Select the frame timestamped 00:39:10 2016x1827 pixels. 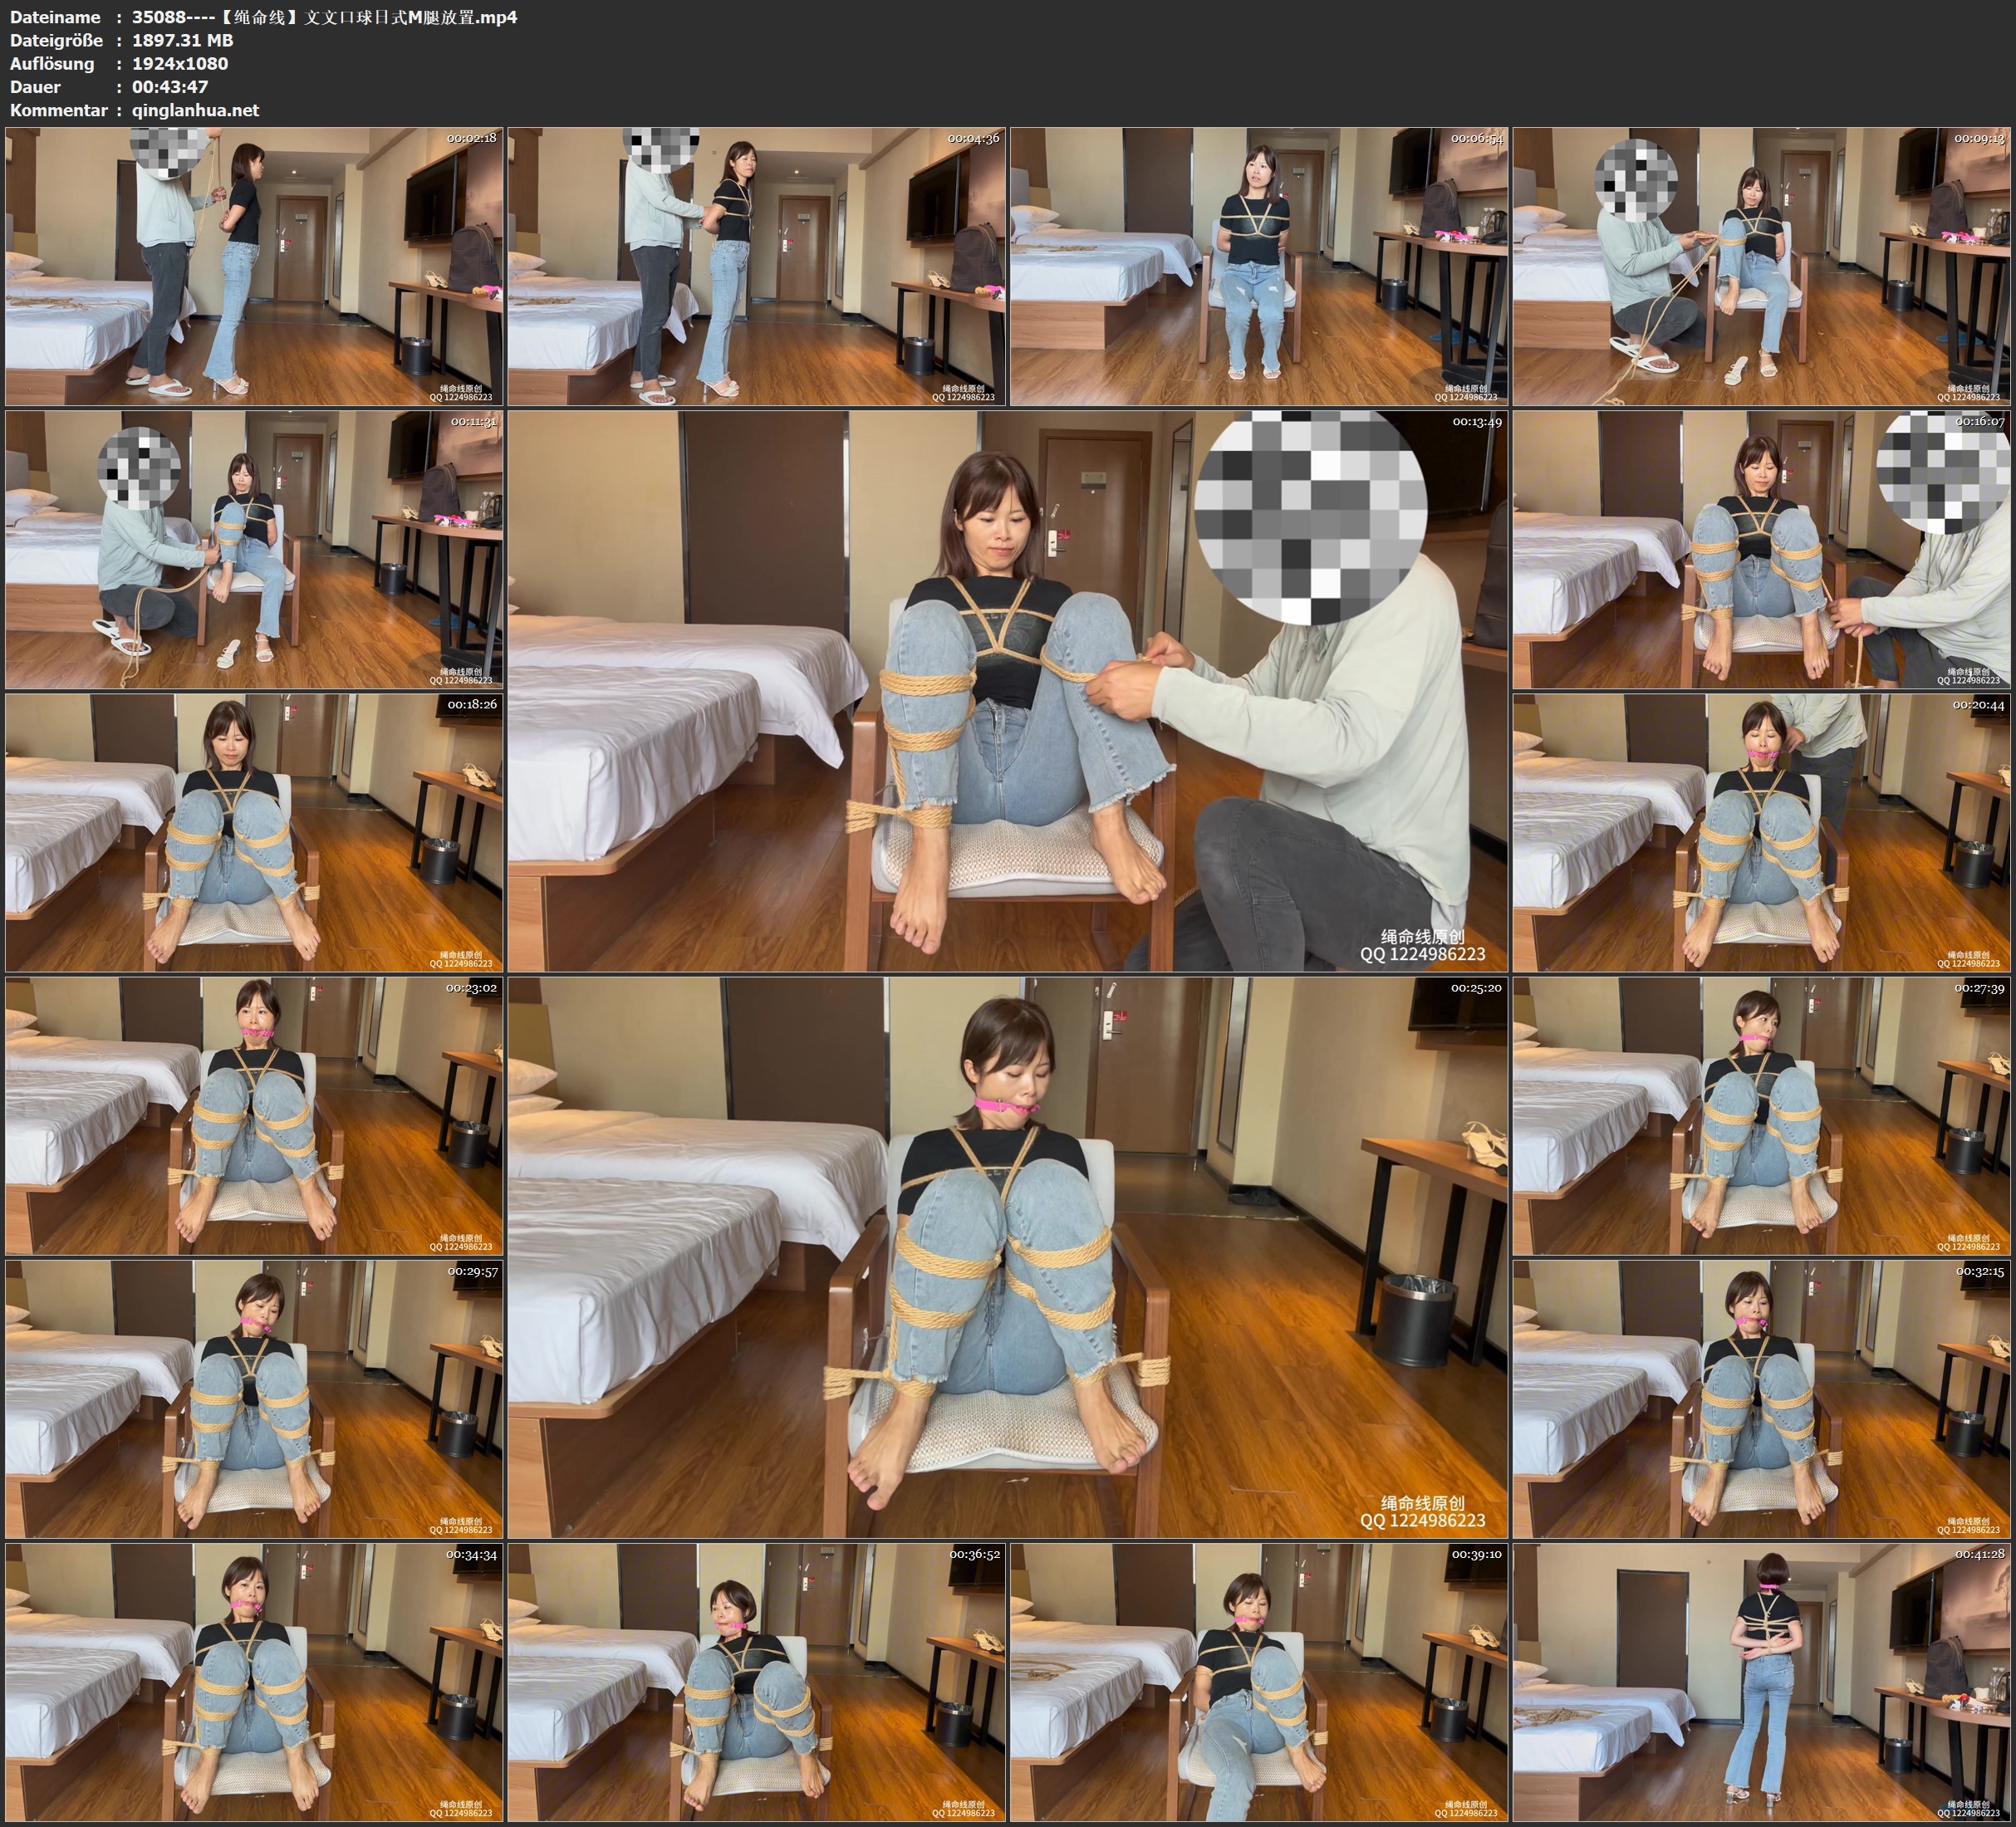tap(1259, 1683)
